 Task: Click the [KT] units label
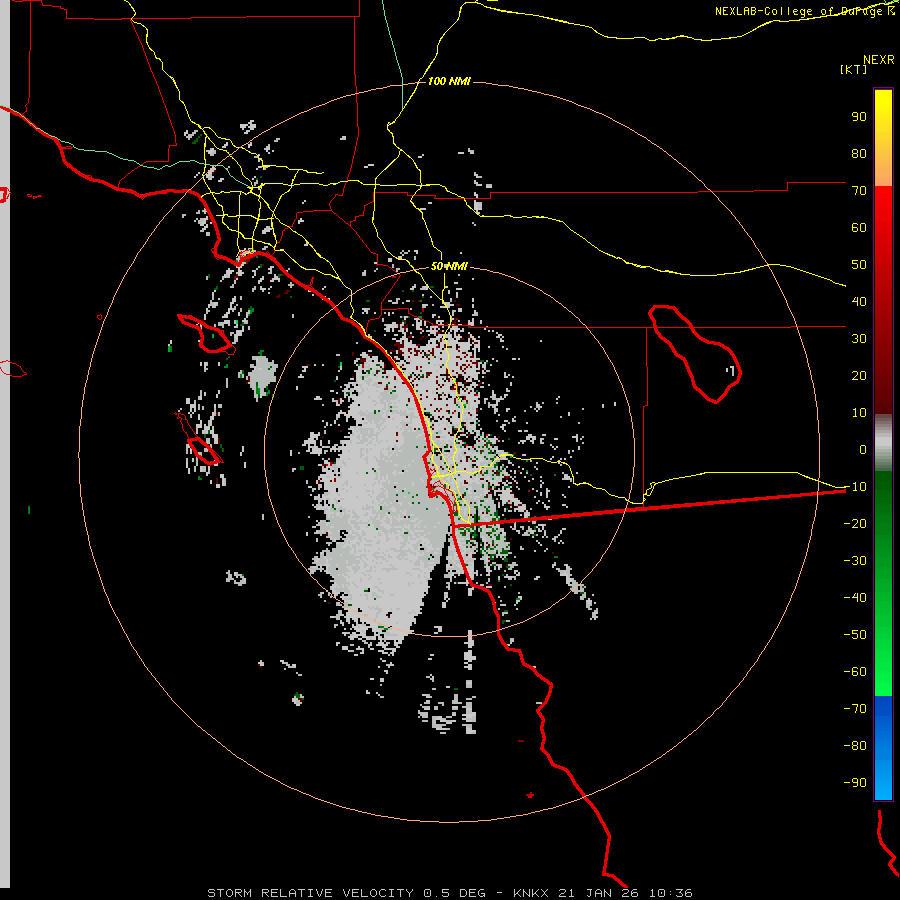[x=853, y=69]
